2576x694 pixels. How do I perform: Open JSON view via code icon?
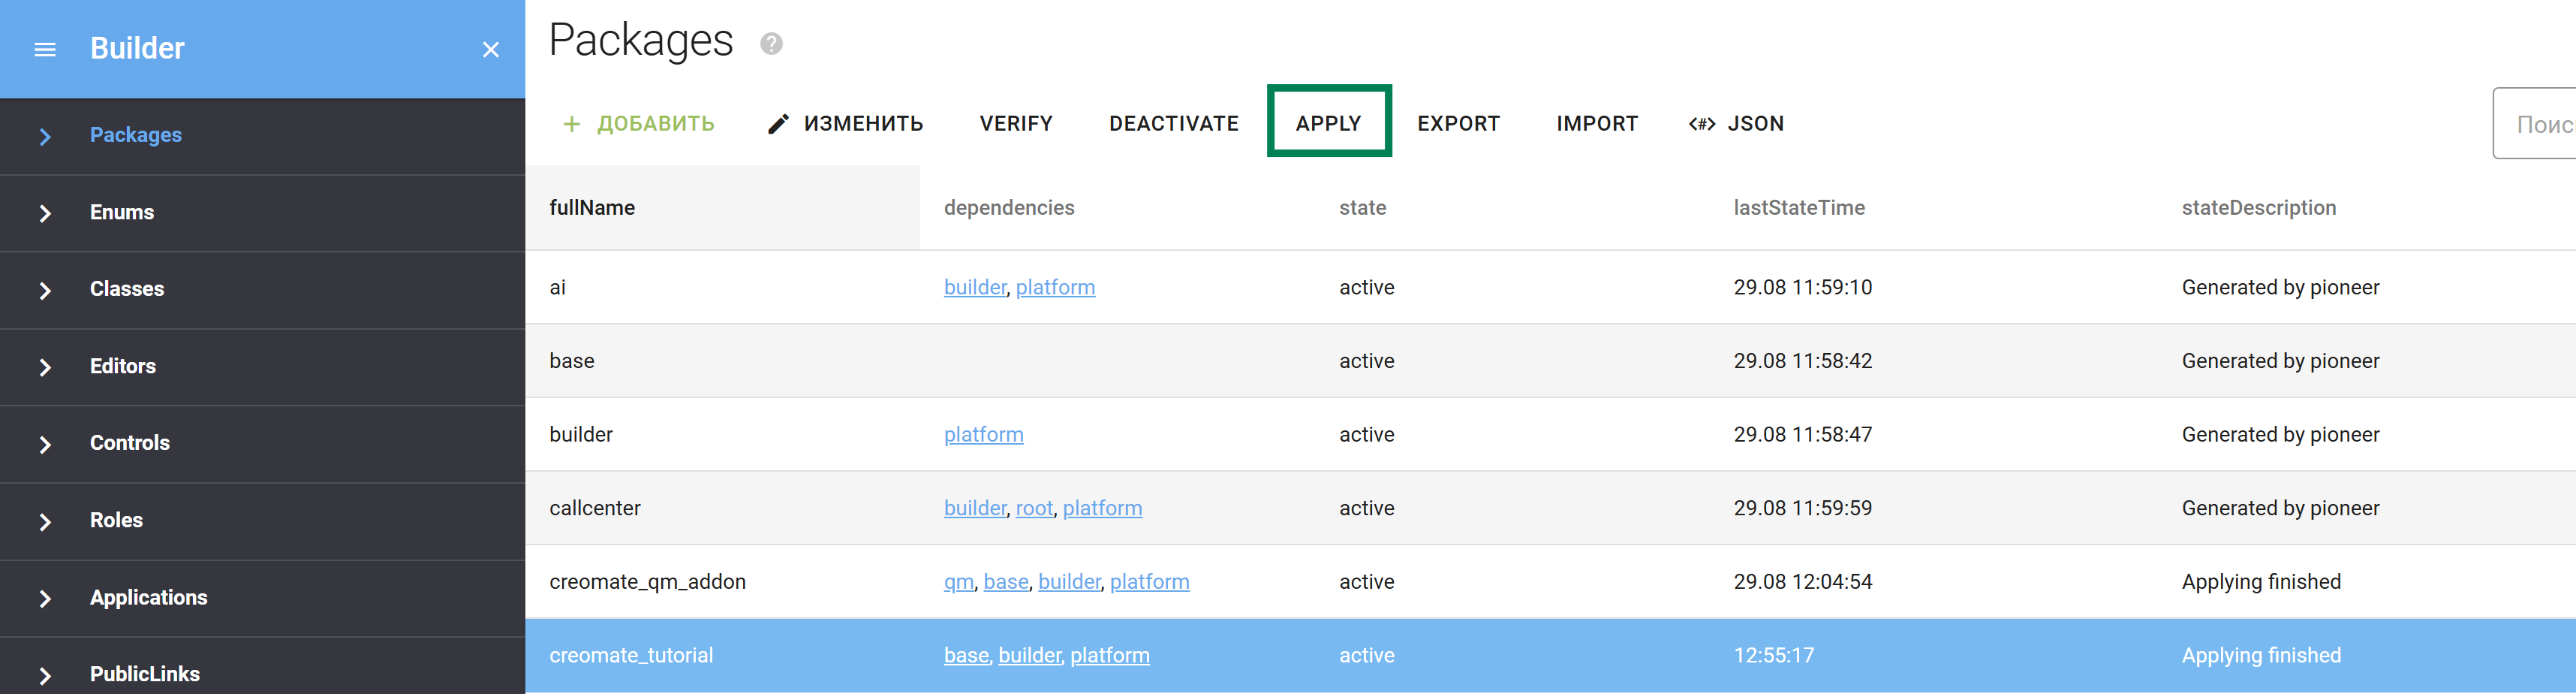[1701, 124]
